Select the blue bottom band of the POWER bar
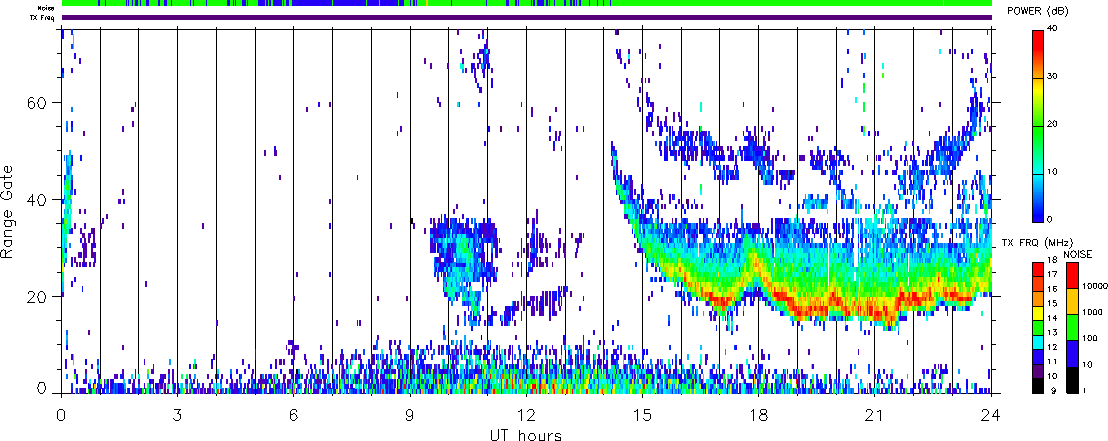The height and width of the screenshot is (441, 1108). [x=1039, y=209]
